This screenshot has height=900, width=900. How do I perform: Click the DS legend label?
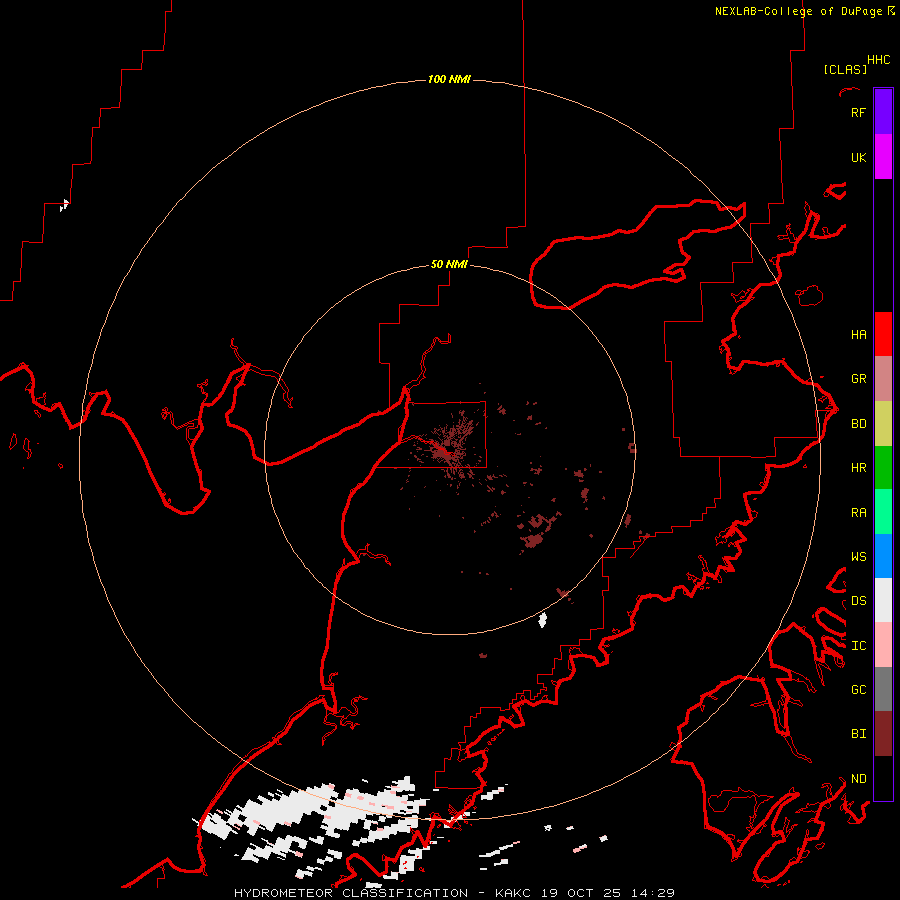(x=858, y=601)
